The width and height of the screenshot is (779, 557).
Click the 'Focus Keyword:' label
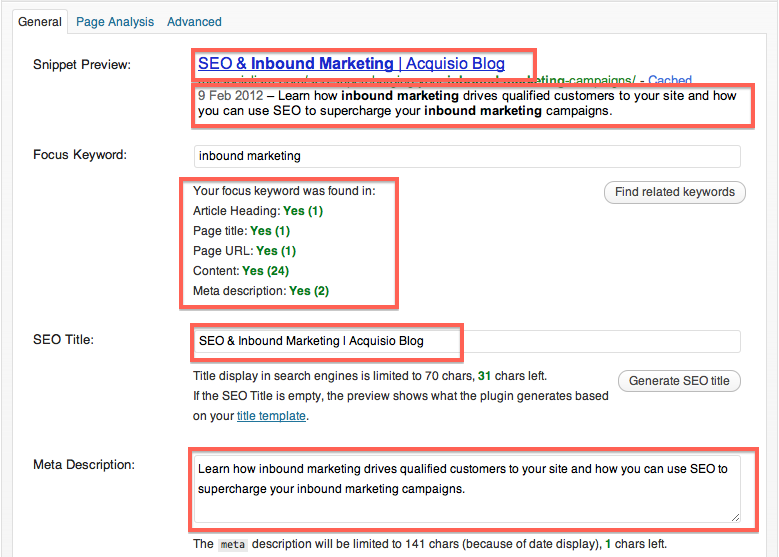(x=80, y=155)
